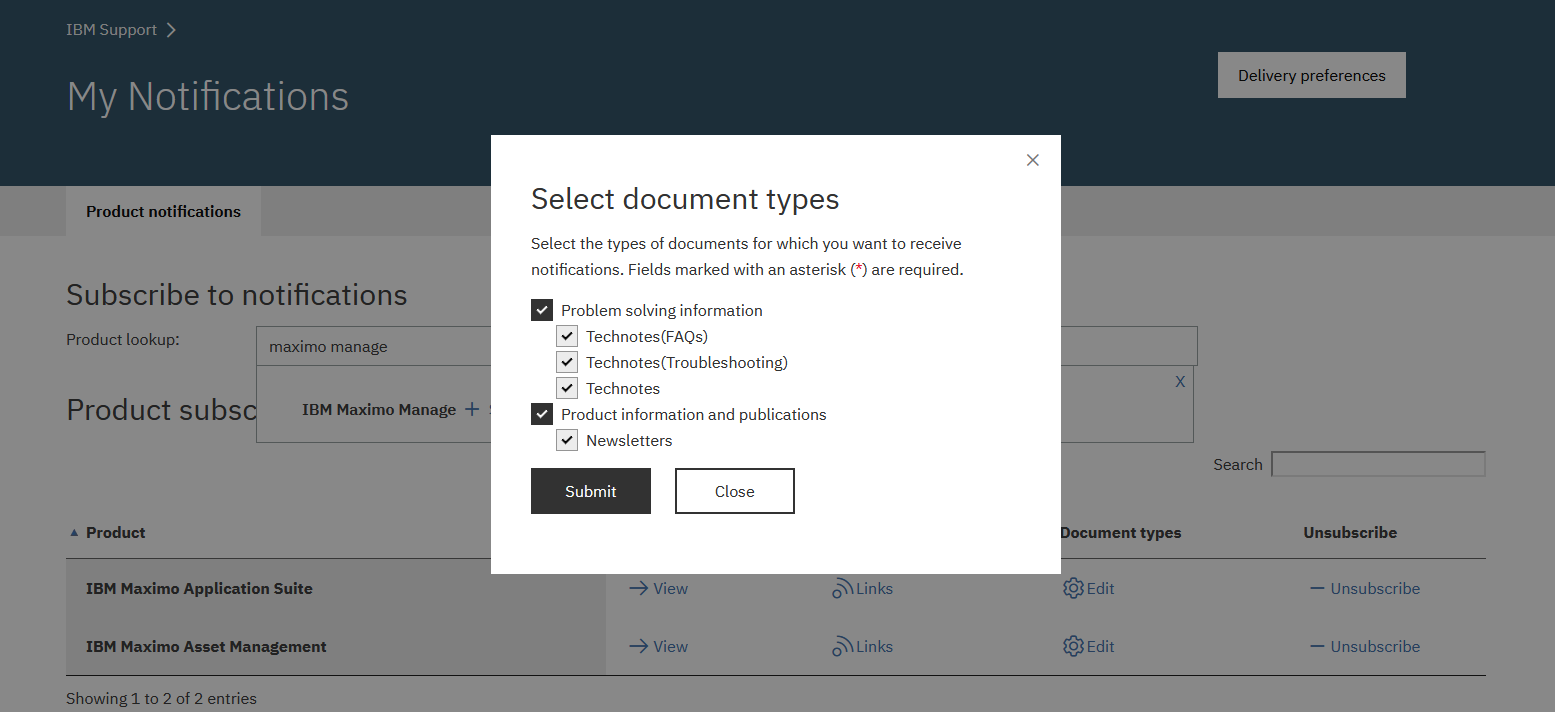Screen dimensions: 1555x712
Task: Select IBM Maximo Application Suite product name
Action: pos(199,588)
